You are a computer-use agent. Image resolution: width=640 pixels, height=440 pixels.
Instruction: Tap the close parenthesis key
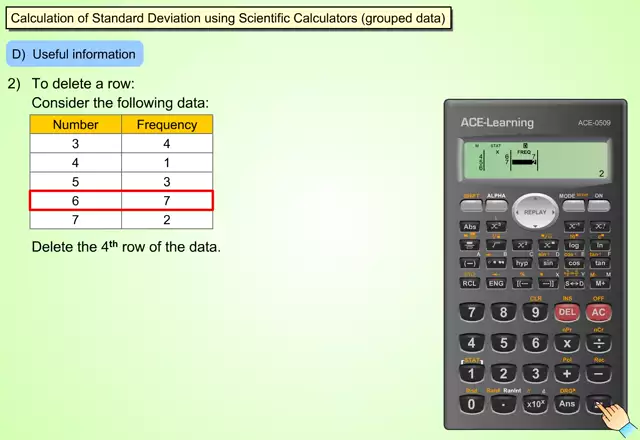click(x=548, y=283)
